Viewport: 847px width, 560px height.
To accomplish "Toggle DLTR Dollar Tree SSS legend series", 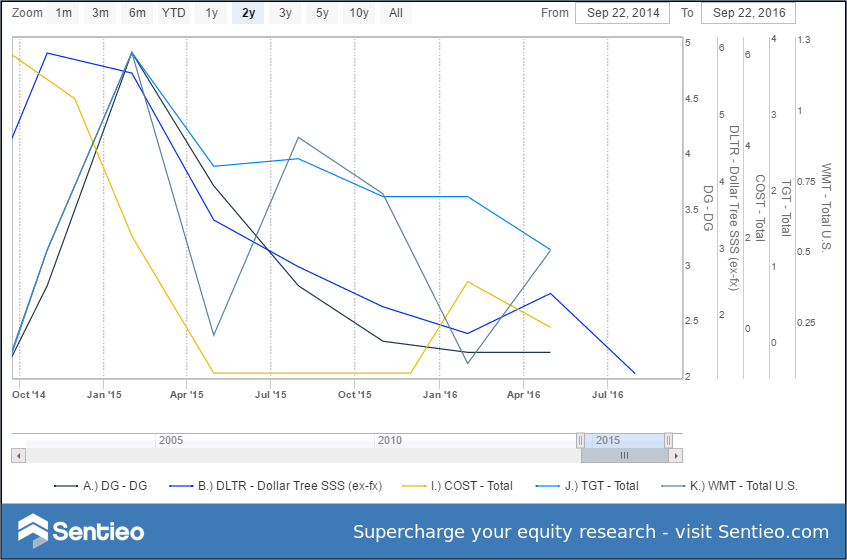I will [275, 486].
